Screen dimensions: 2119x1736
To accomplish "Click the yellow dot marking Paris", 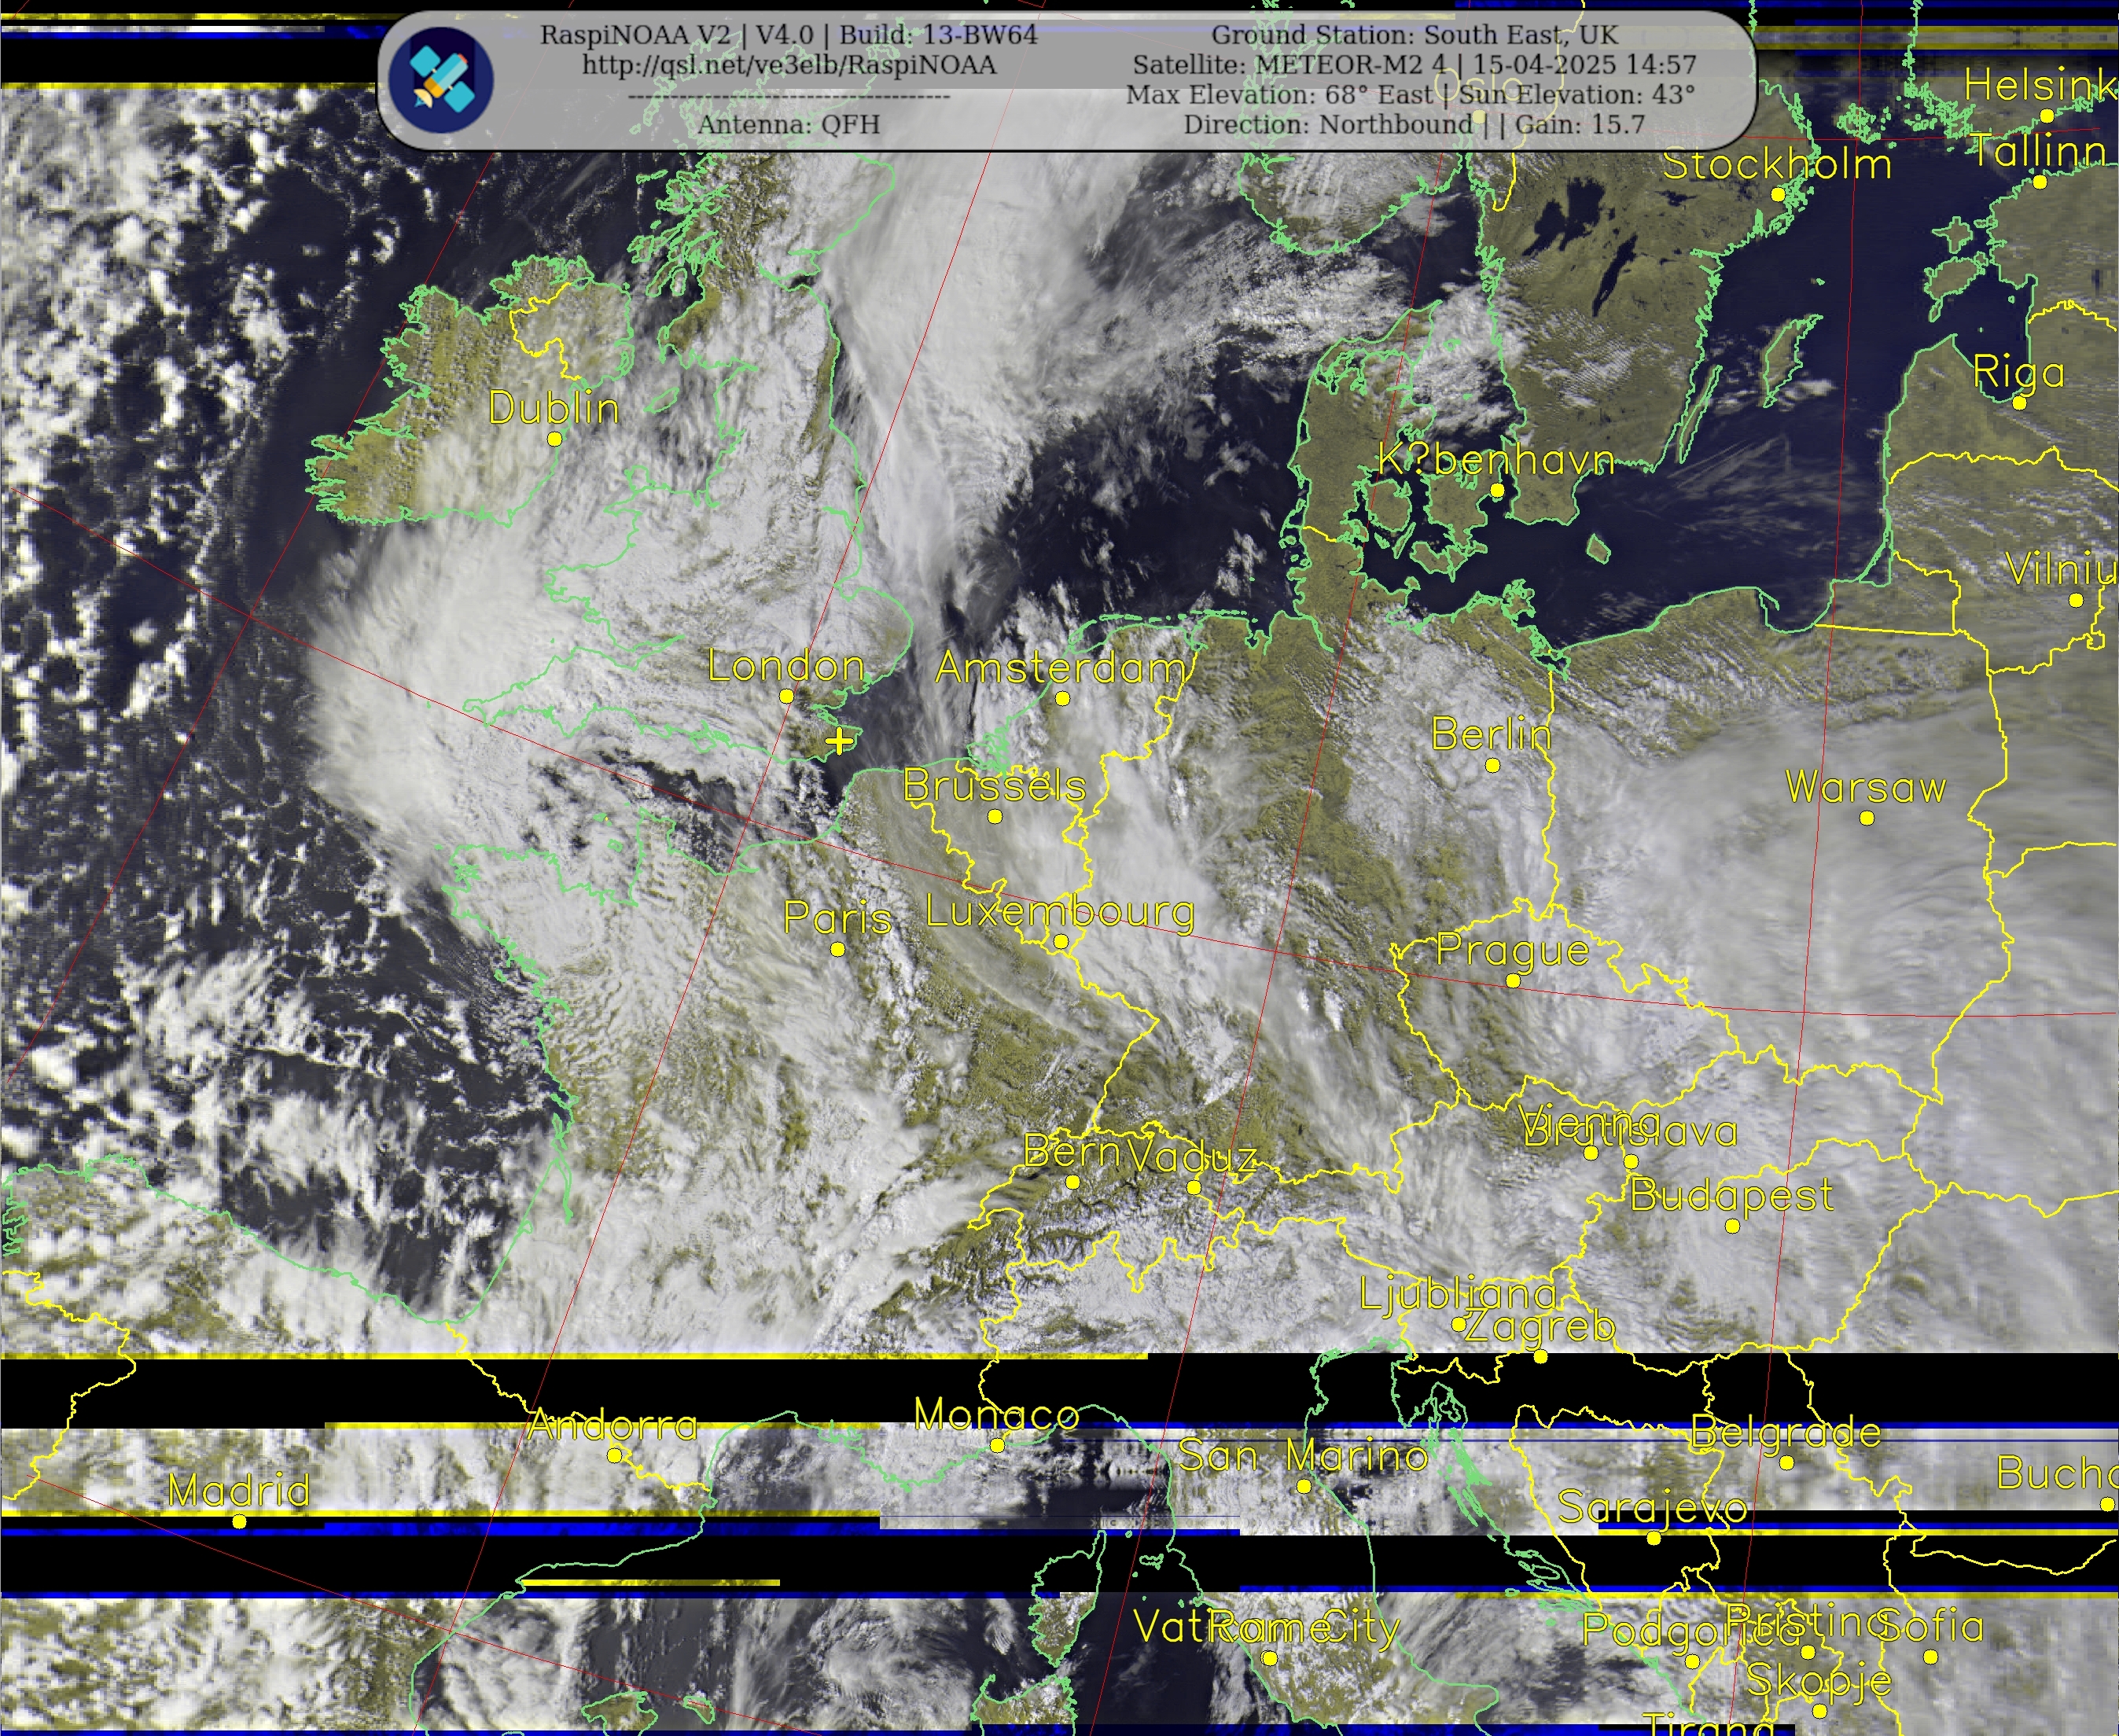I will coord(838,949).
